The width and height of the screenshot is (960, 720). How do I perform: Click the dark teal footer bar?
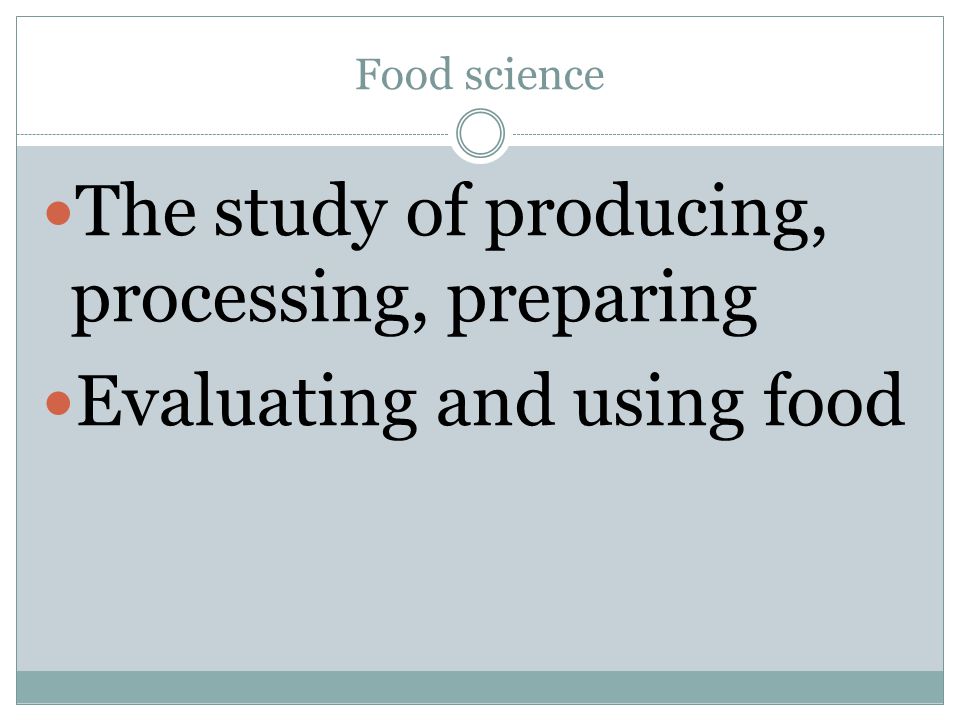[x=480, y=687]
